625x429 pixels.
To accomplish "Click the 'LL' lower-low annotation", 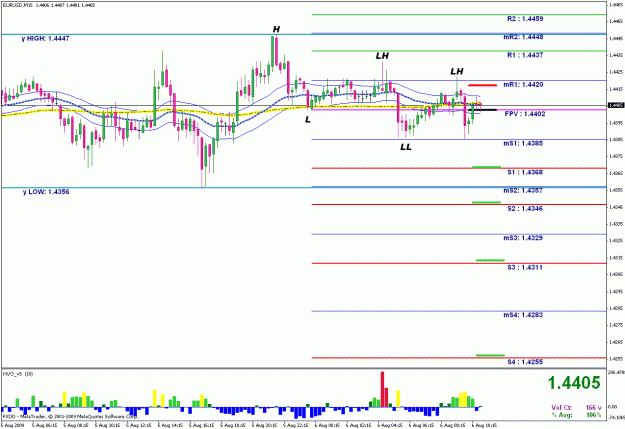I will (406, 147).
